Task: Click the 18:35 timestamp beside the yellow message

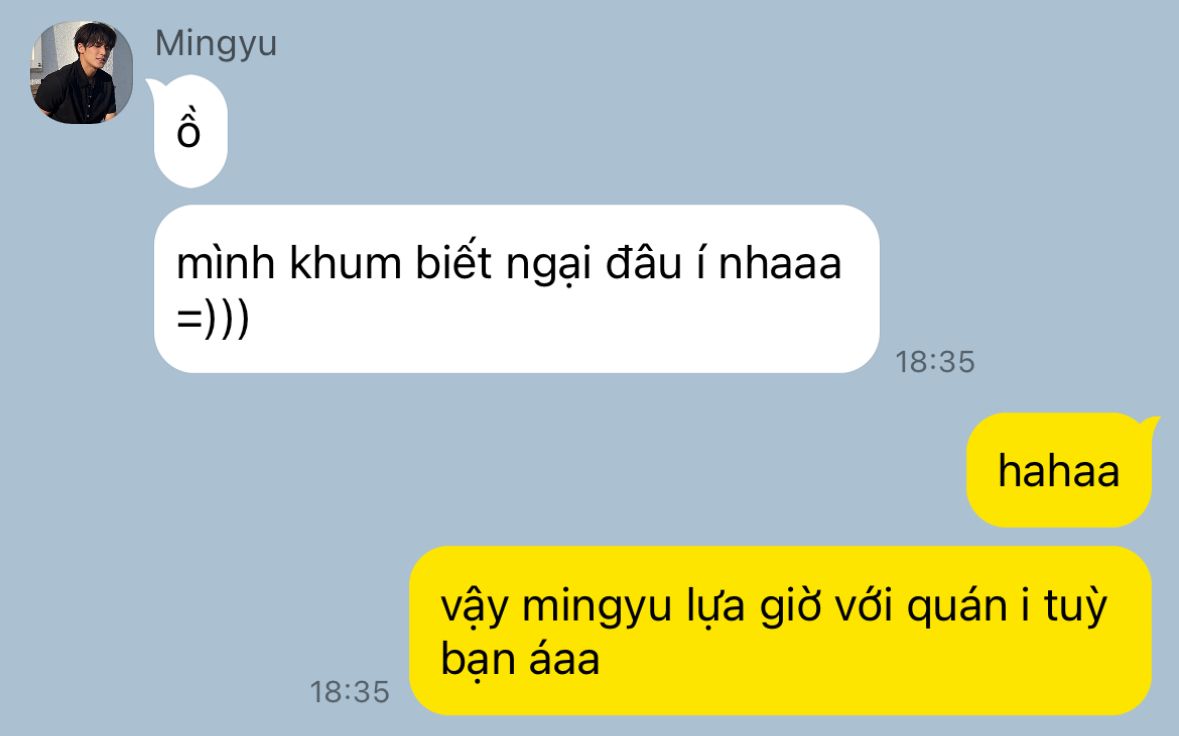Action: [x=350, y=692]
